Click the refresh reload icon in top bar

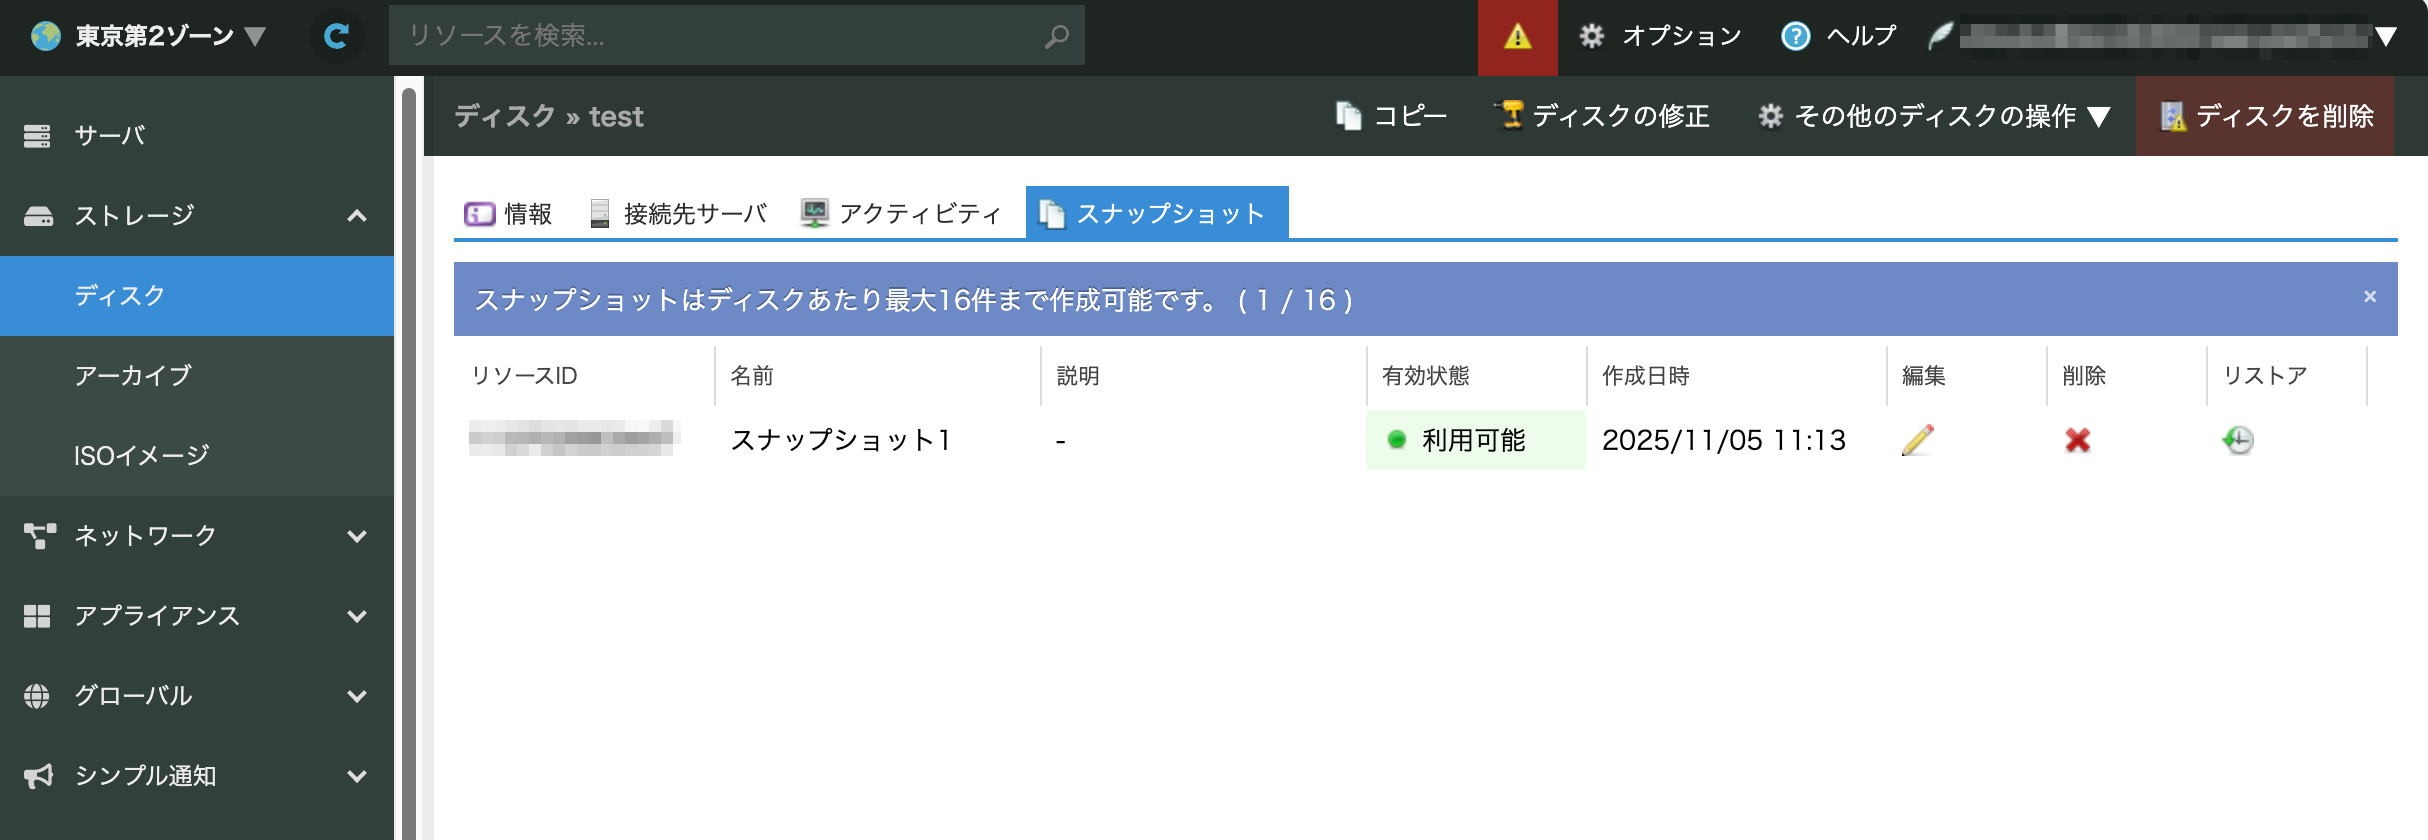click(x=337, y=37)
